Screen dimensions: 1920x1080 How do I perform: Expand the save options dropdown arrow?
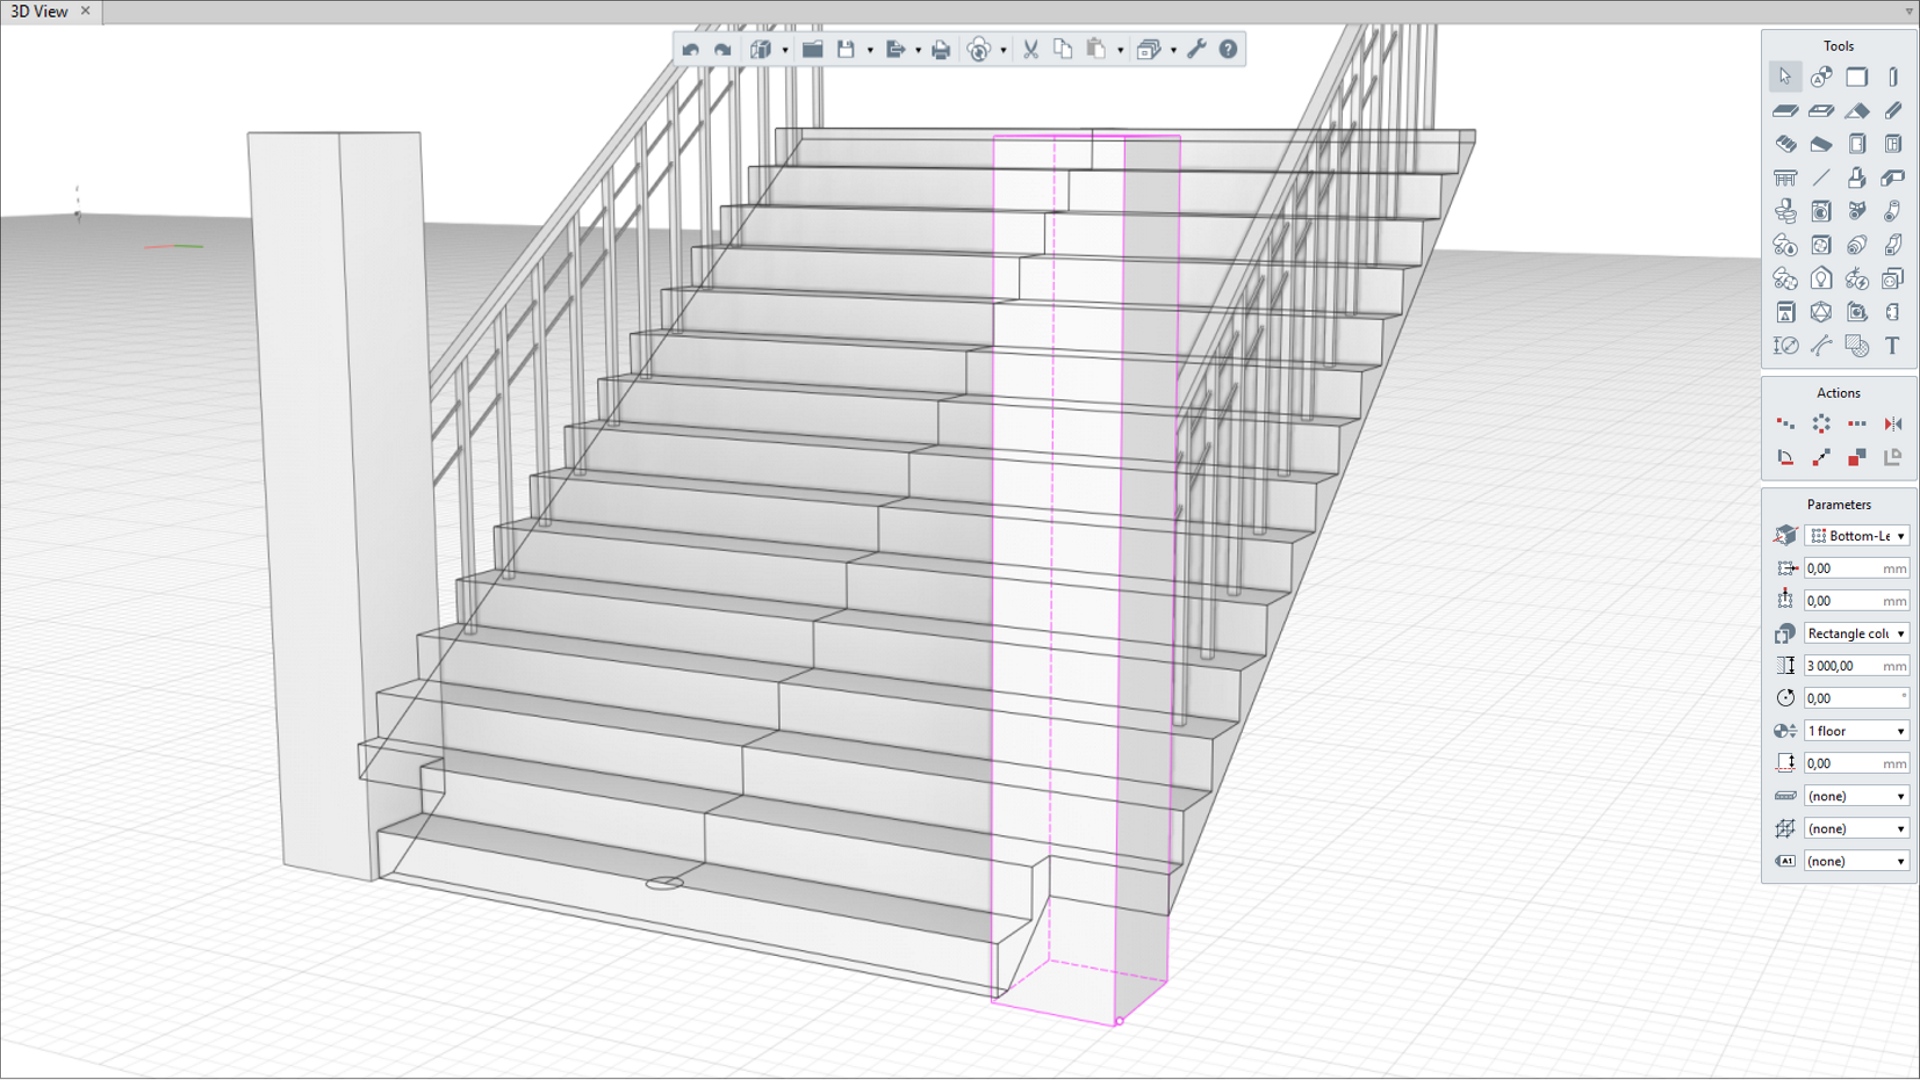point(870,50)
